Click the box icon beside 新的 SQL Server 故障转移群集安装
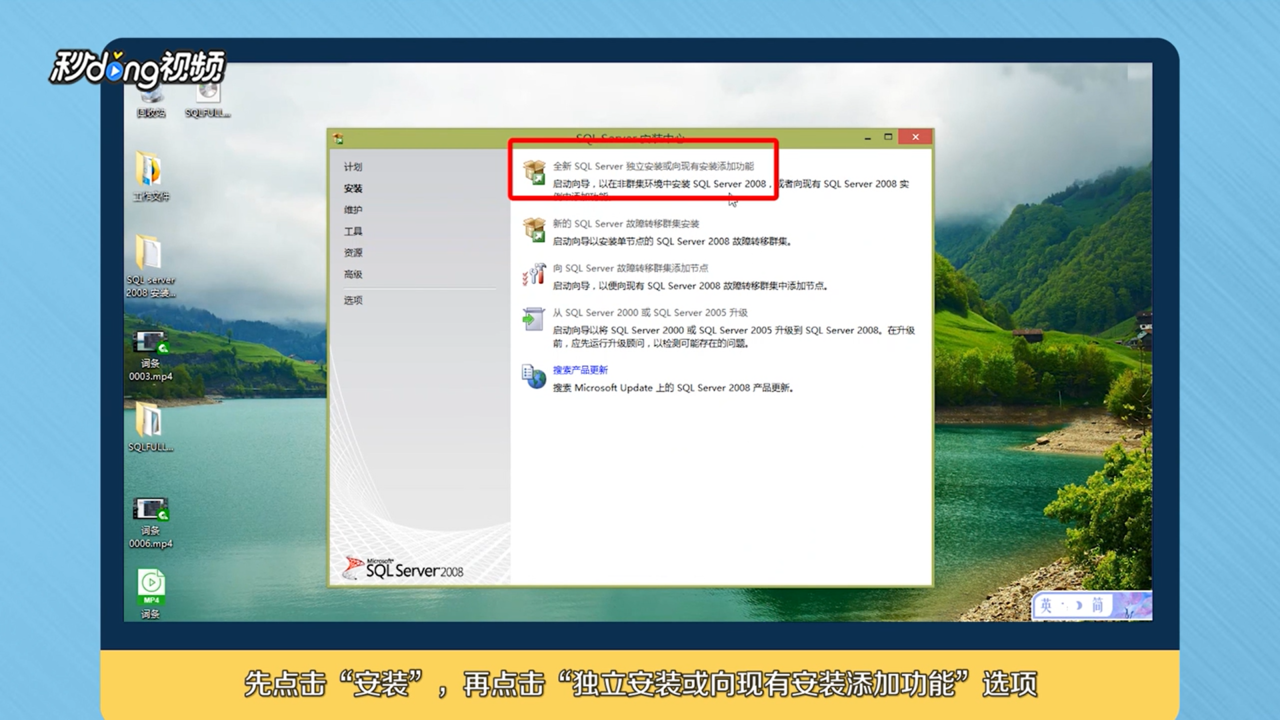This screenshot has height=720, width=1280. 534,230
